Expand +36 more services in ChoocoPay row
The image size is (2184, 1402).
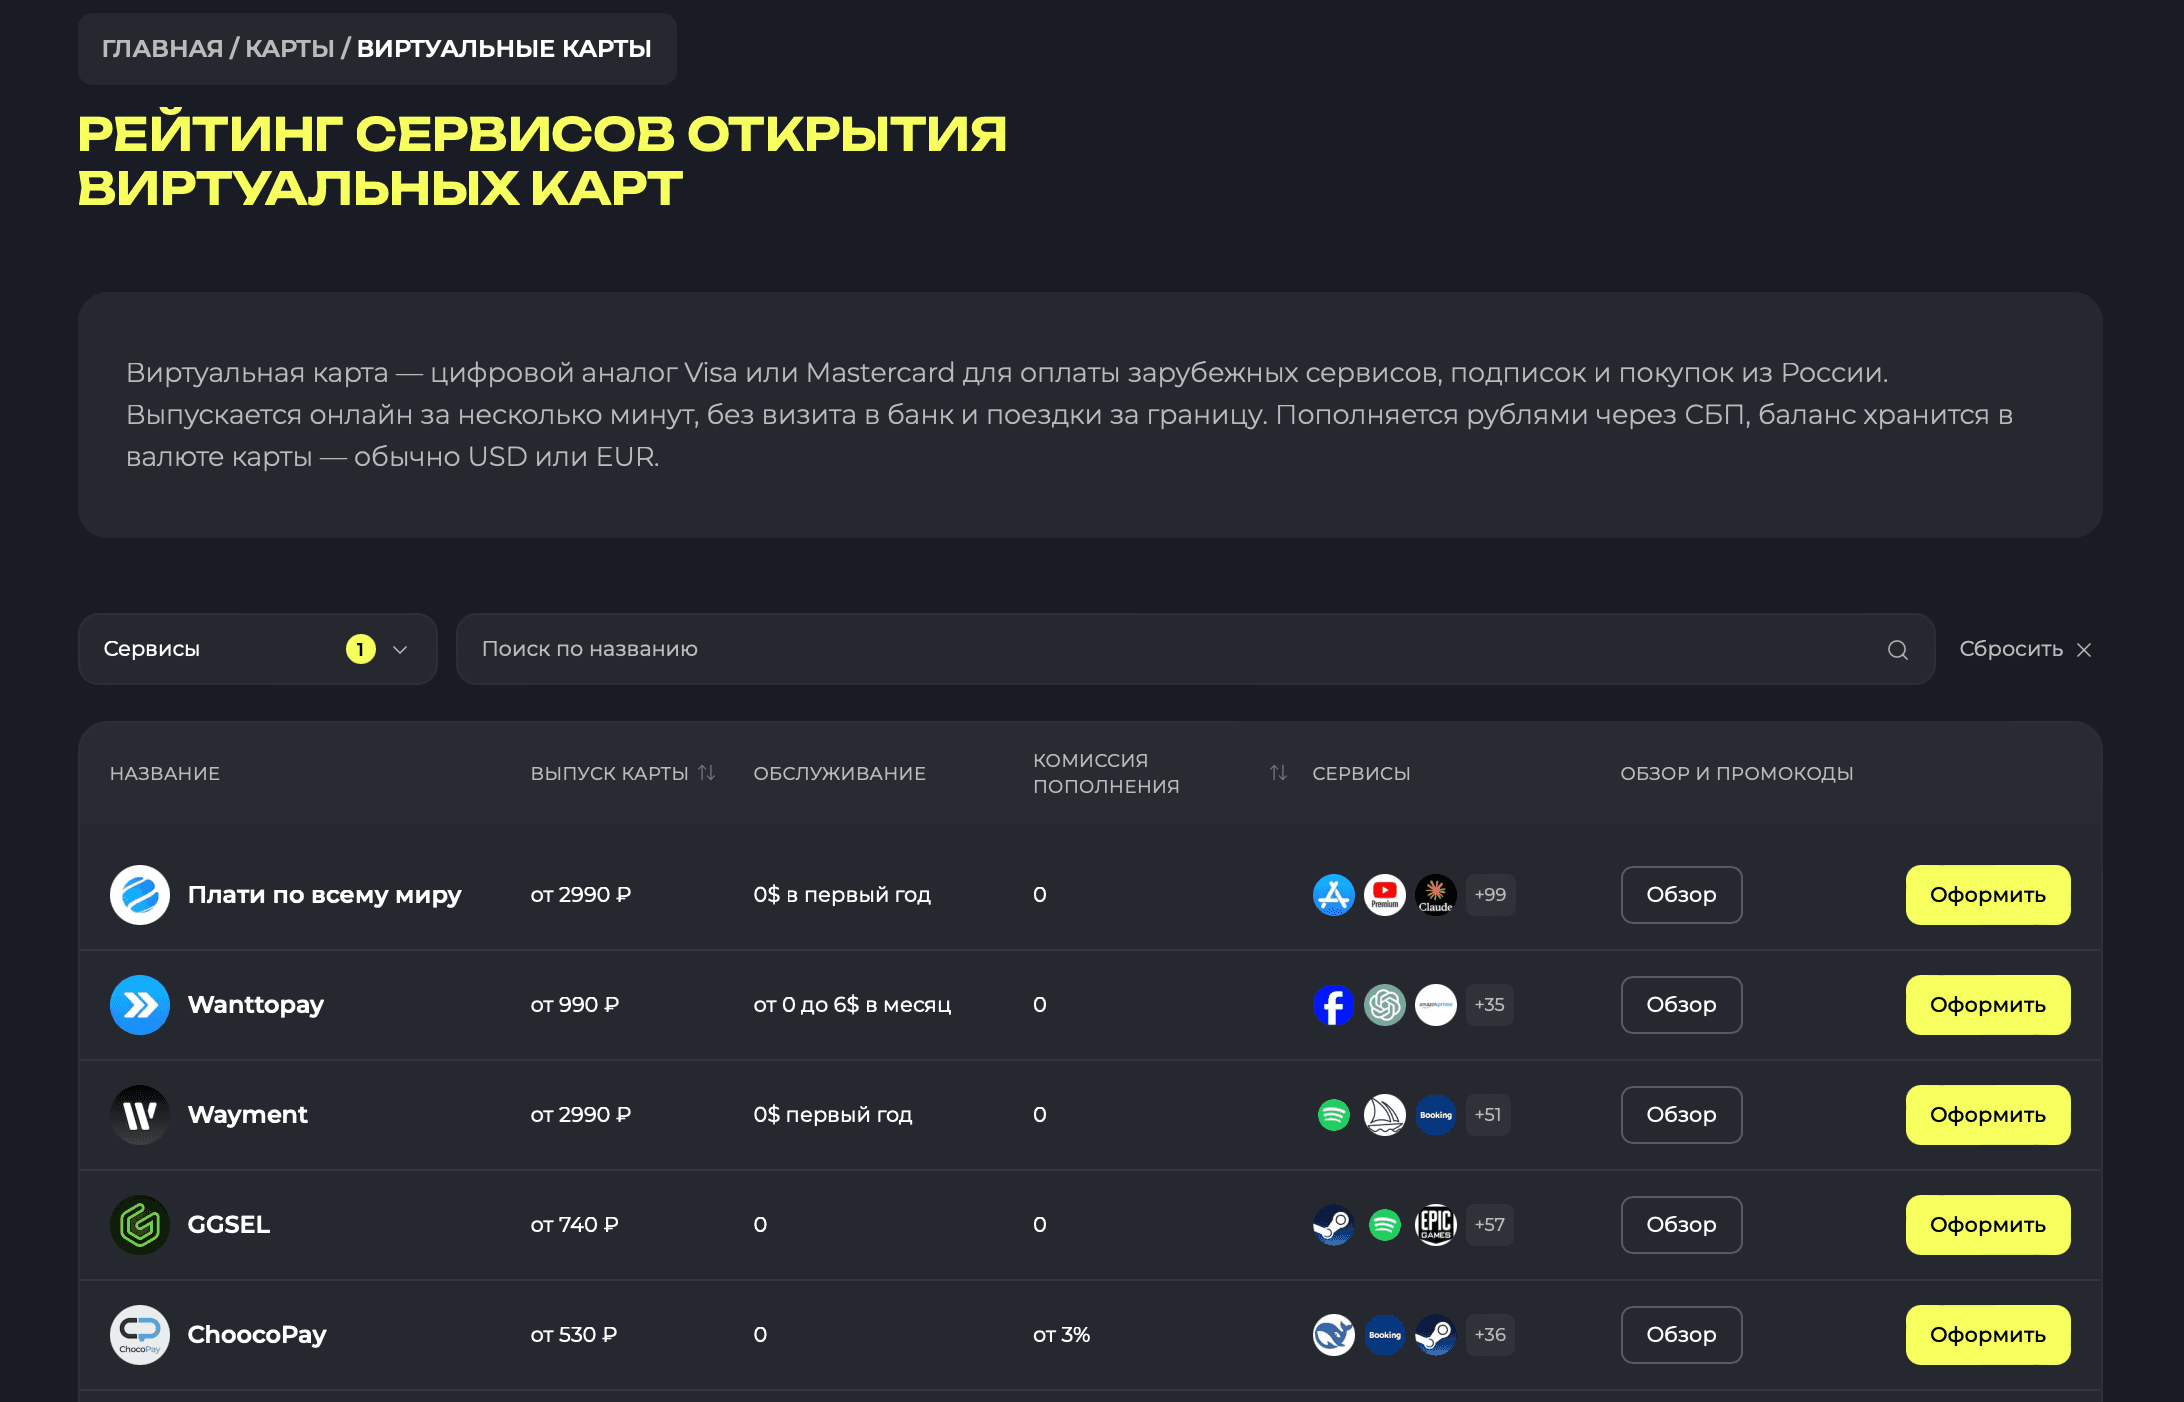(x=1490, y=1335)
